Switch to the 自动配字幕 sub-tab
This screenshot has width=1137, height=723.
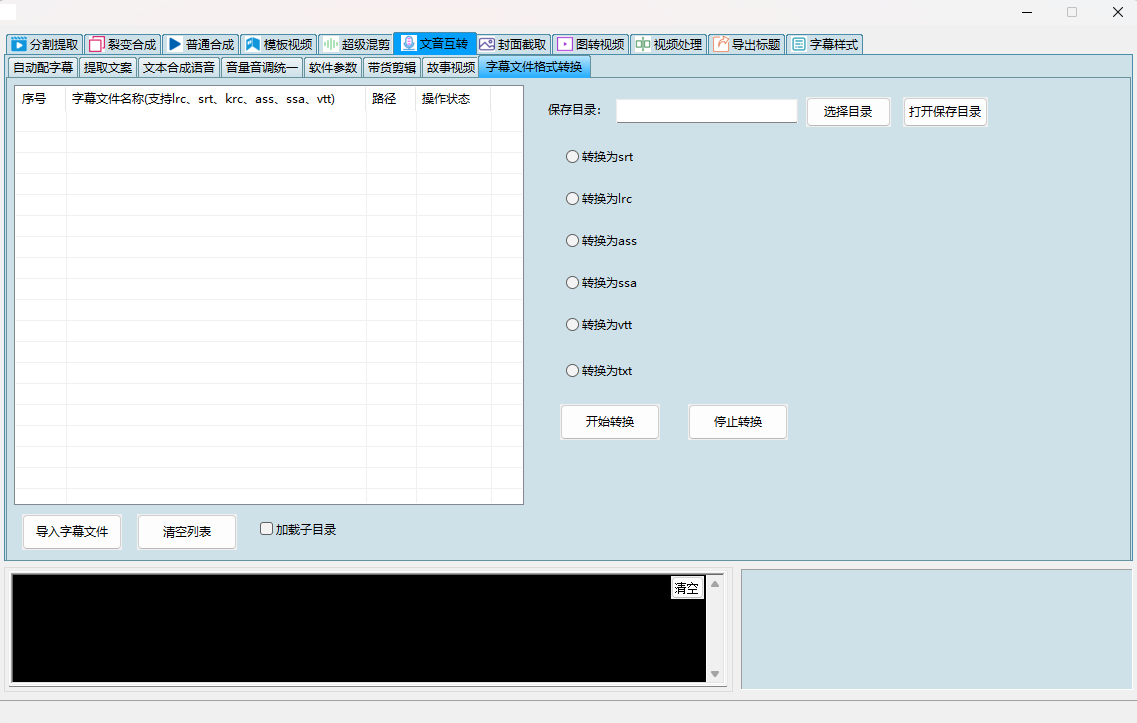(43, 68)
